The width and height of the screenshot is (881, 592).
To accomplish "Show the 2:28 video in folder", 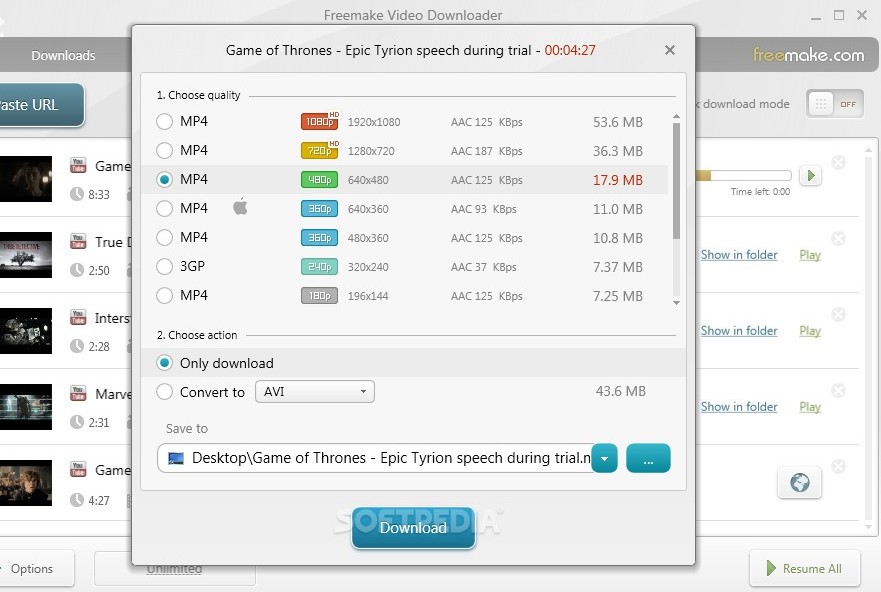I will click(739, 331).
